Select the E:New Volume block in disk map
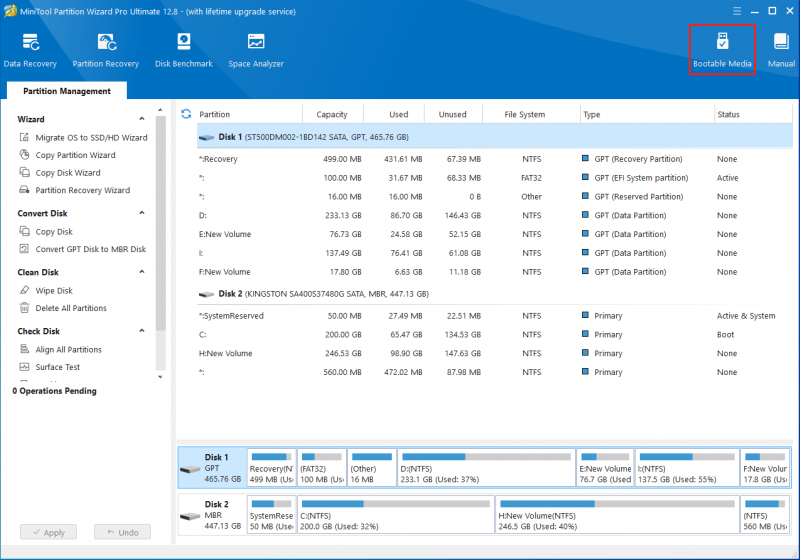The height and width of the screenshot is (560, 800). 606,467
